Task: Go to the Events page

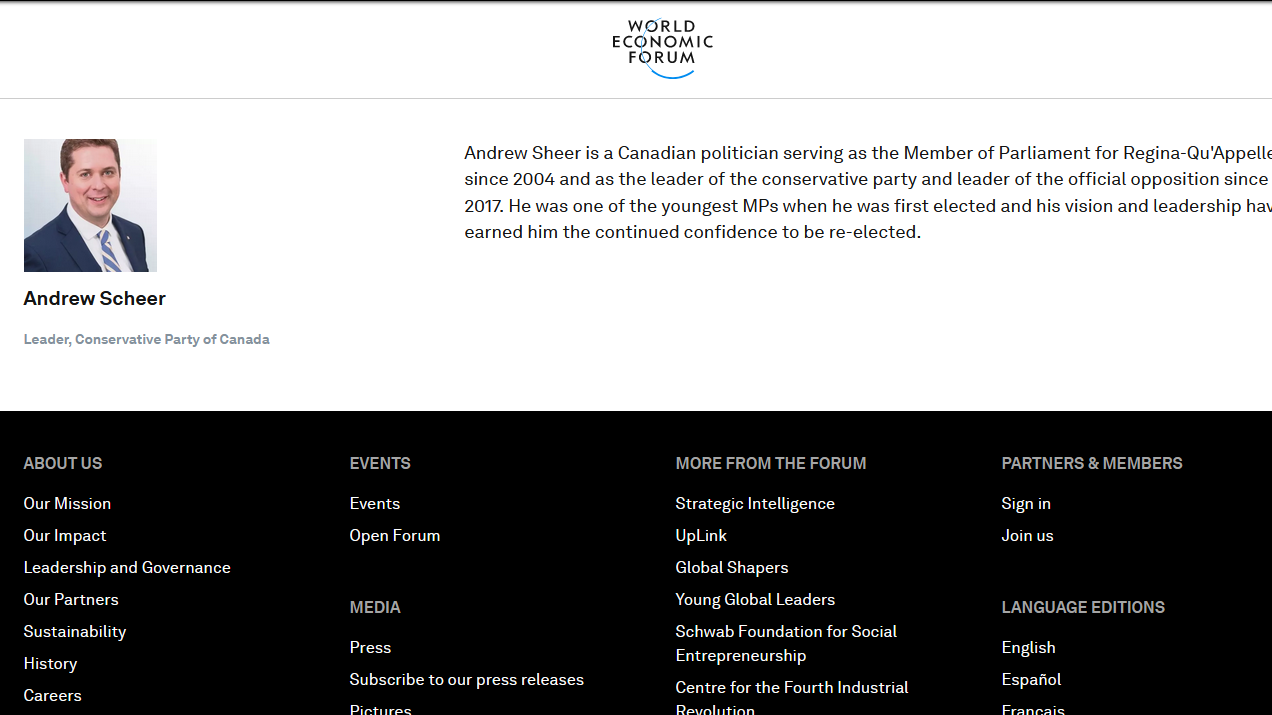Action: click(x=375, y=503)
